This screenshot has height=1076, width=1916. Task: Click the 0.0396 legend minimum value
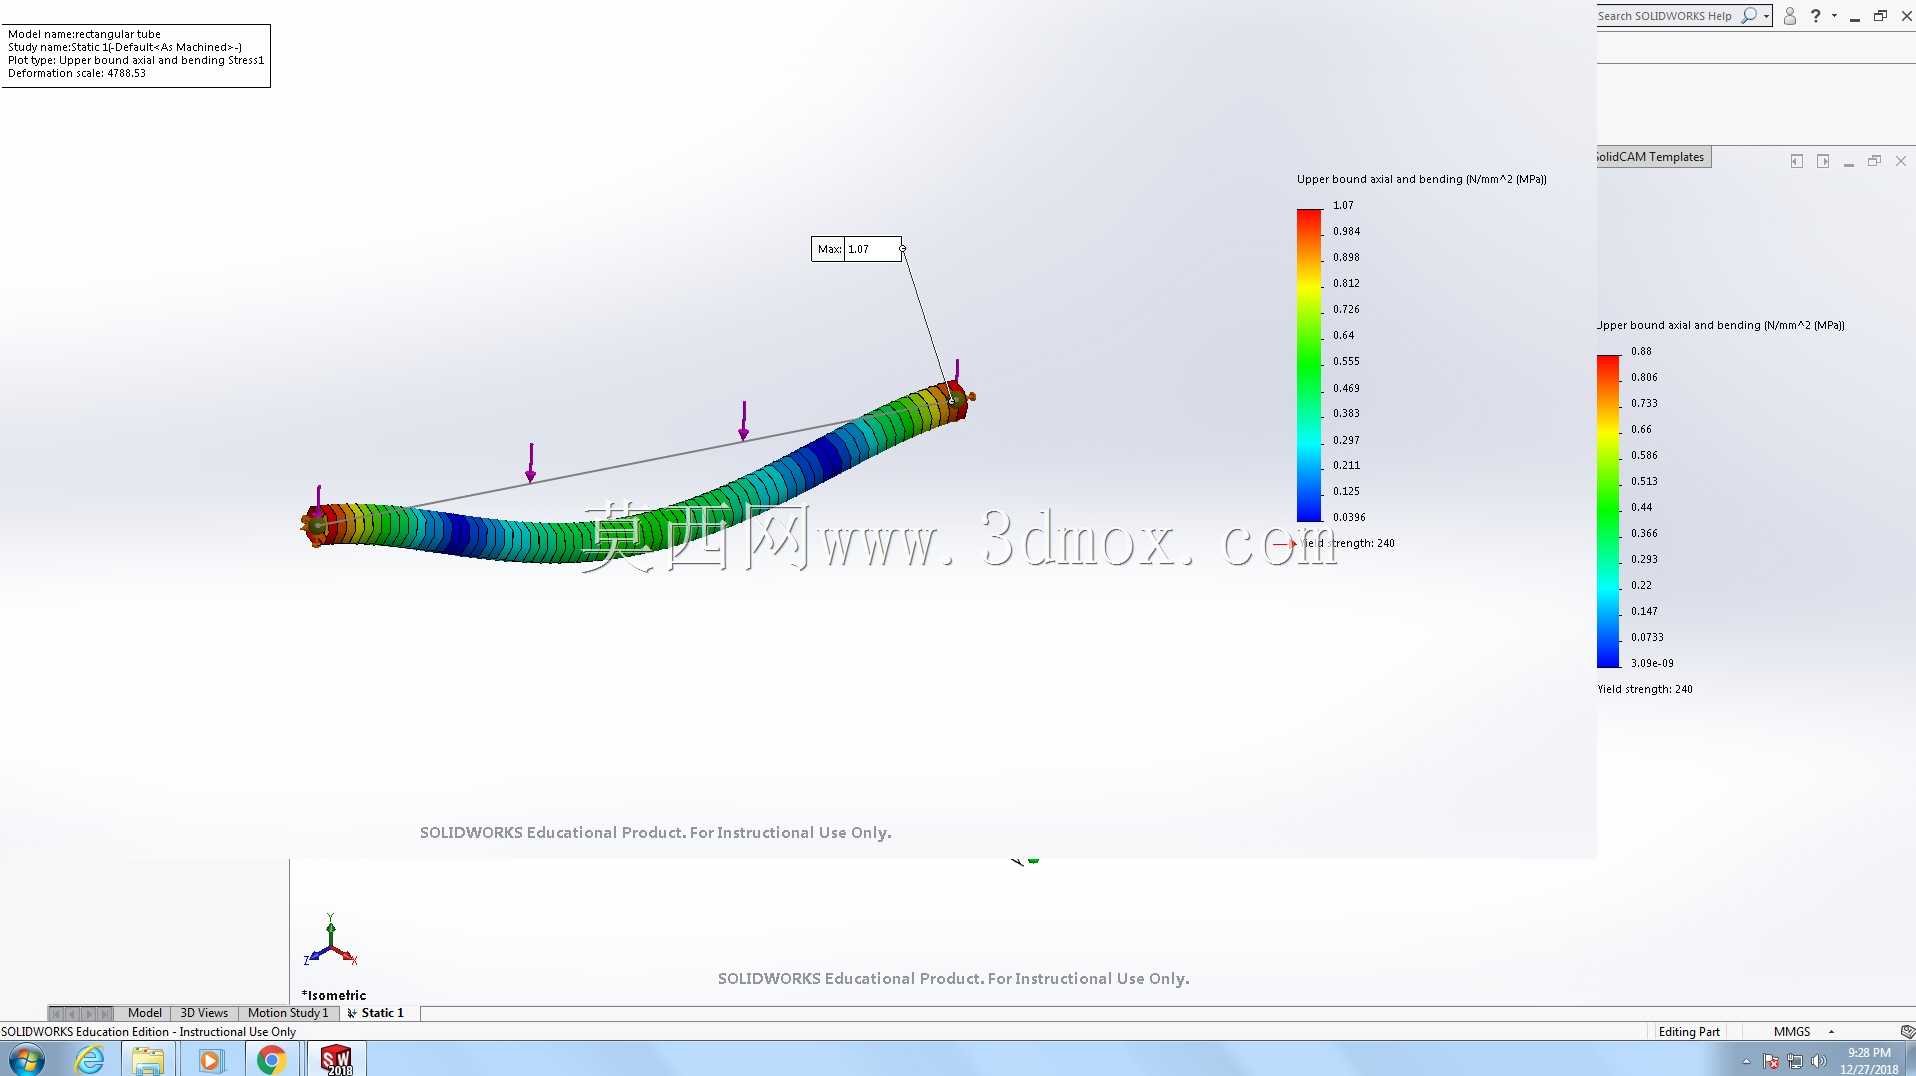click(1349, 517)
